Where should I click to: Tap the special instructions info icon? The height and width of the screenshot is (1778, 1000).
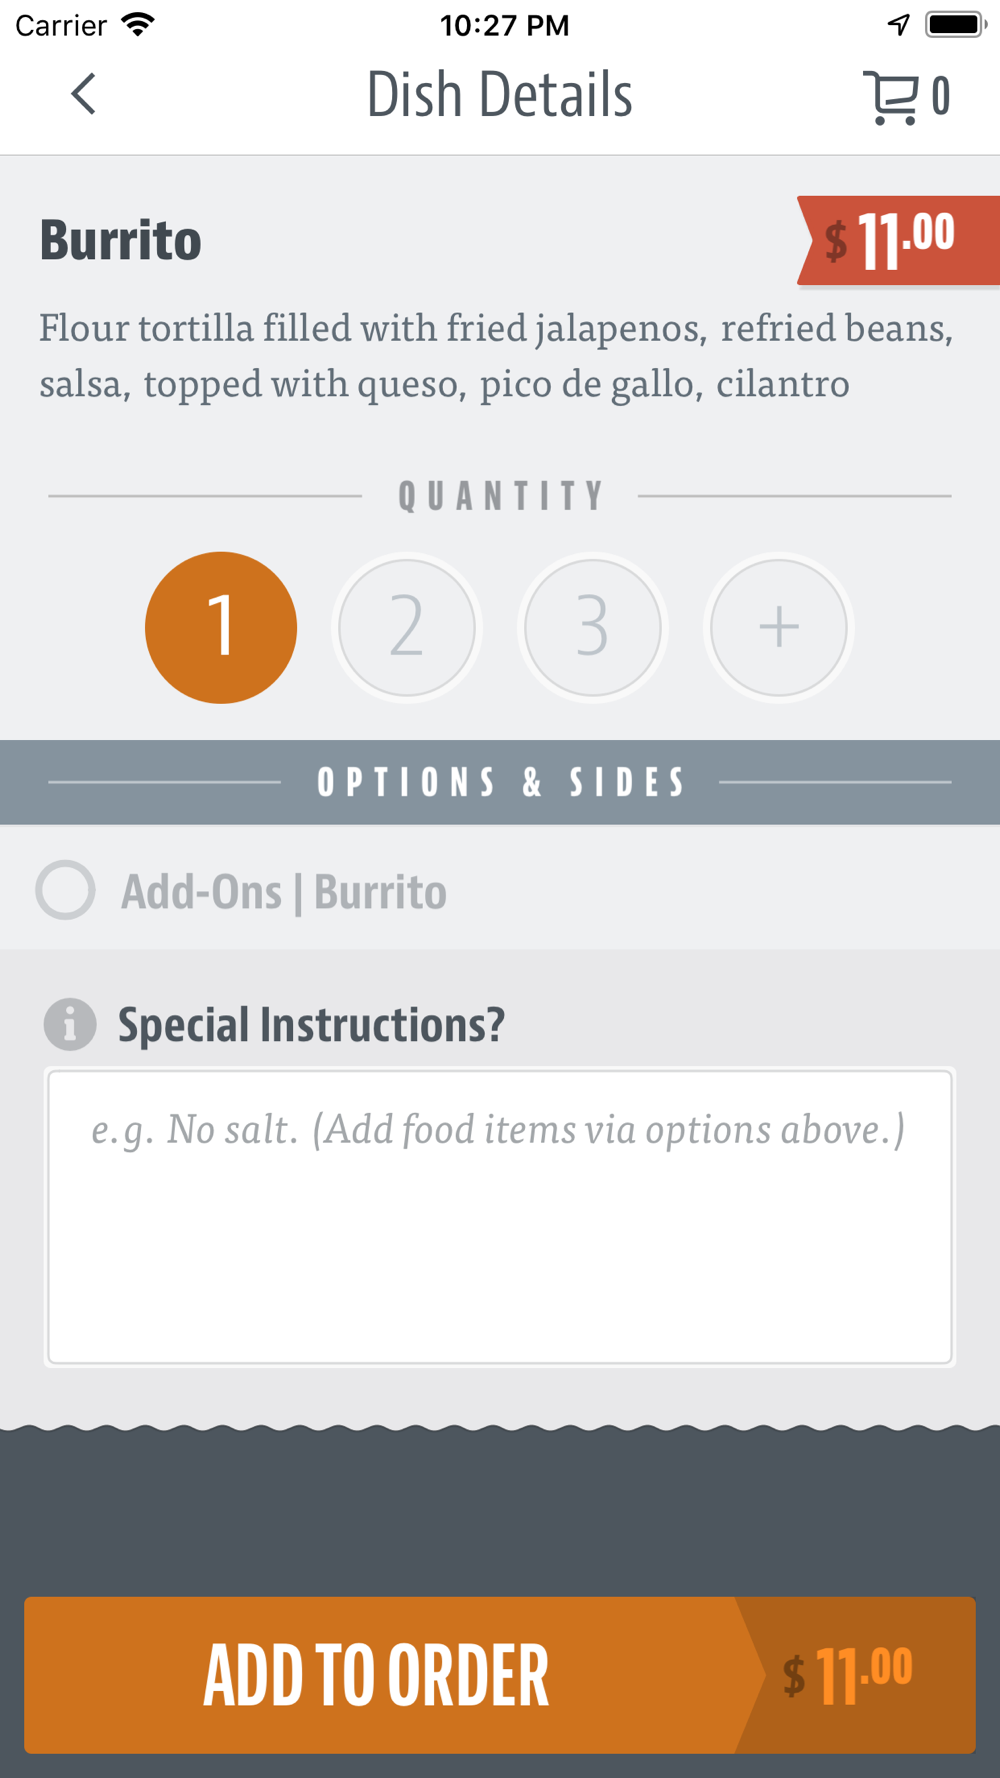click(x=70, y=1024)
